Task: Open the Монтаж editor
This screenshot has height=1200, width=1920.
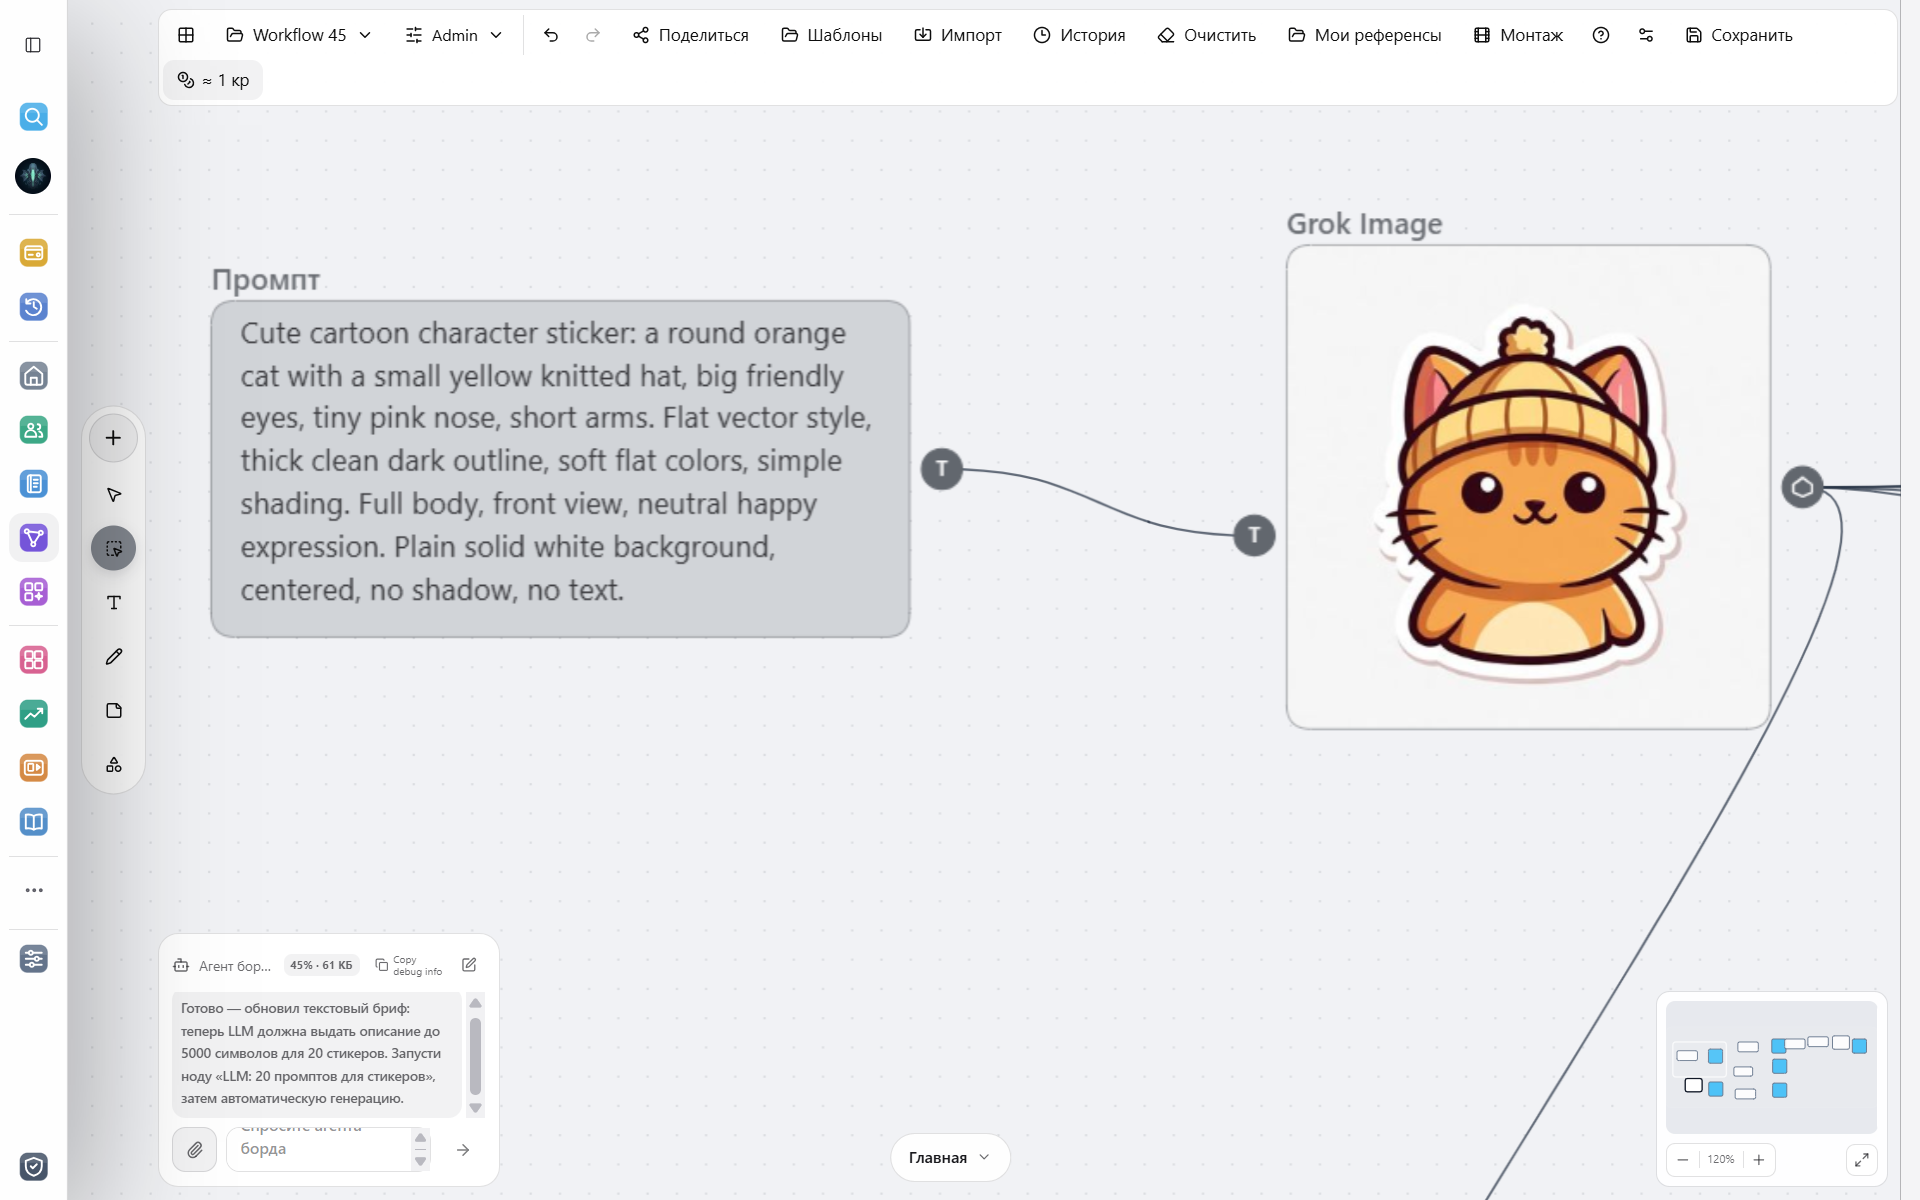Action: pos(1518,35)
